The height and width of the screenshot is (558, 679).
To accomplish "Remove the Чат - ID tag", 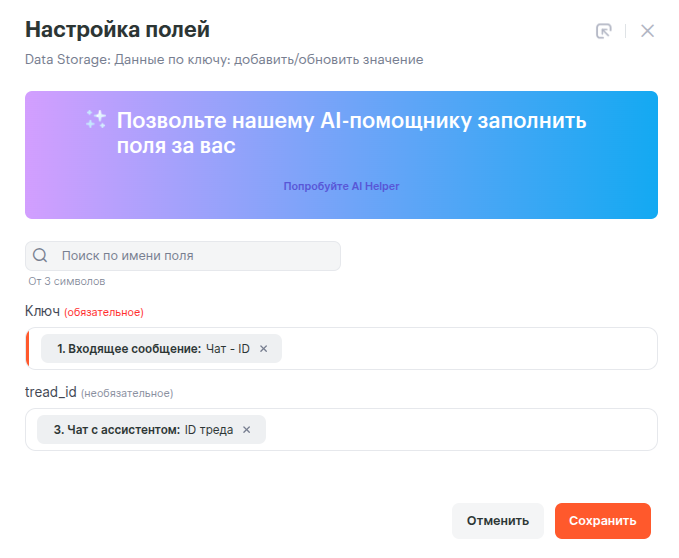I will click(264, 349).
